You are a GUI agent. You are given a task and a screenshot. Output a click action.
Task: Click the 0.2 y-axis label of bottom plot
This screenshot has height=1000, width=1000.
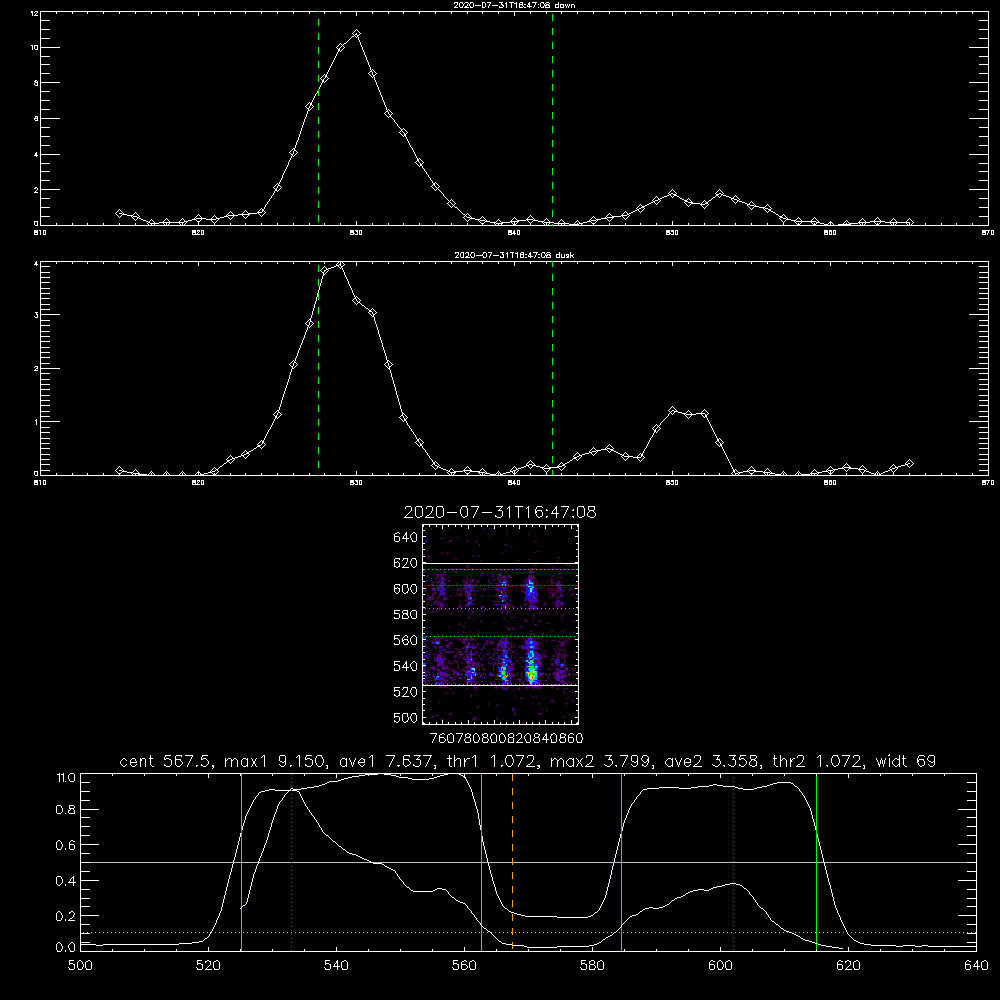(66, 916)
